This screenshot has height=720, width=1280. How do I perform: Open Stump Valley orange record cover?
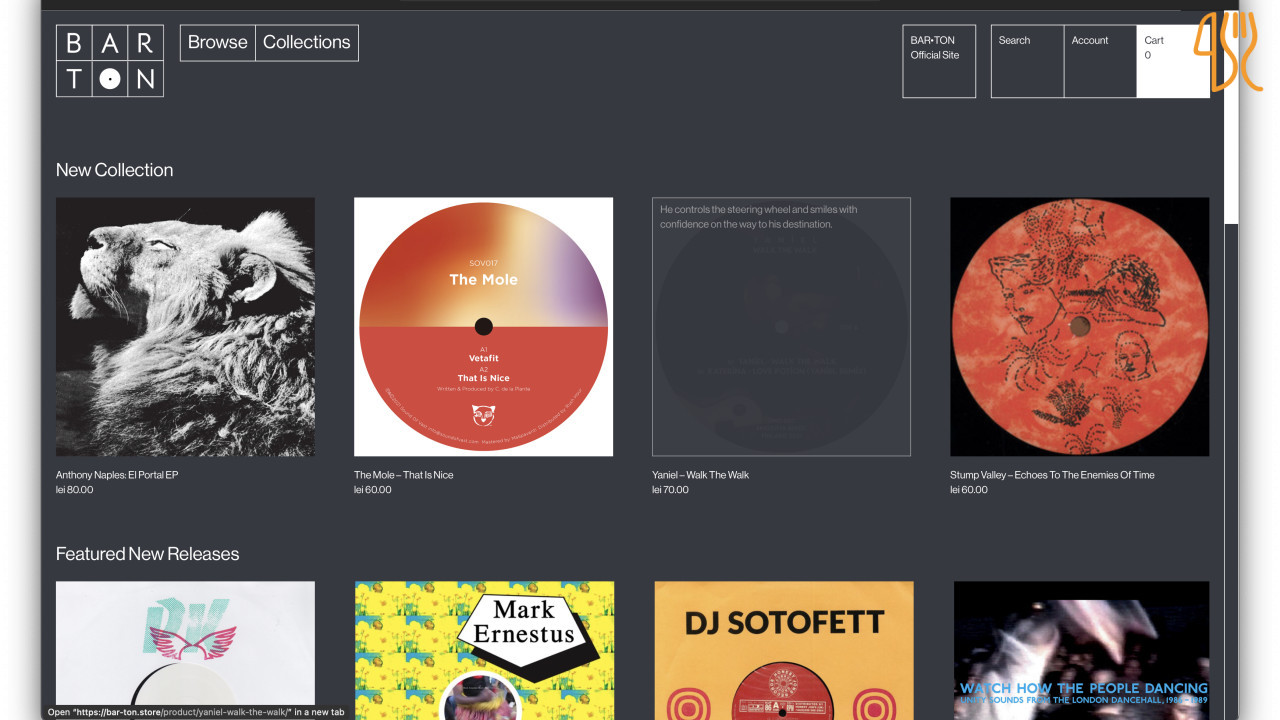point(1080,327)
